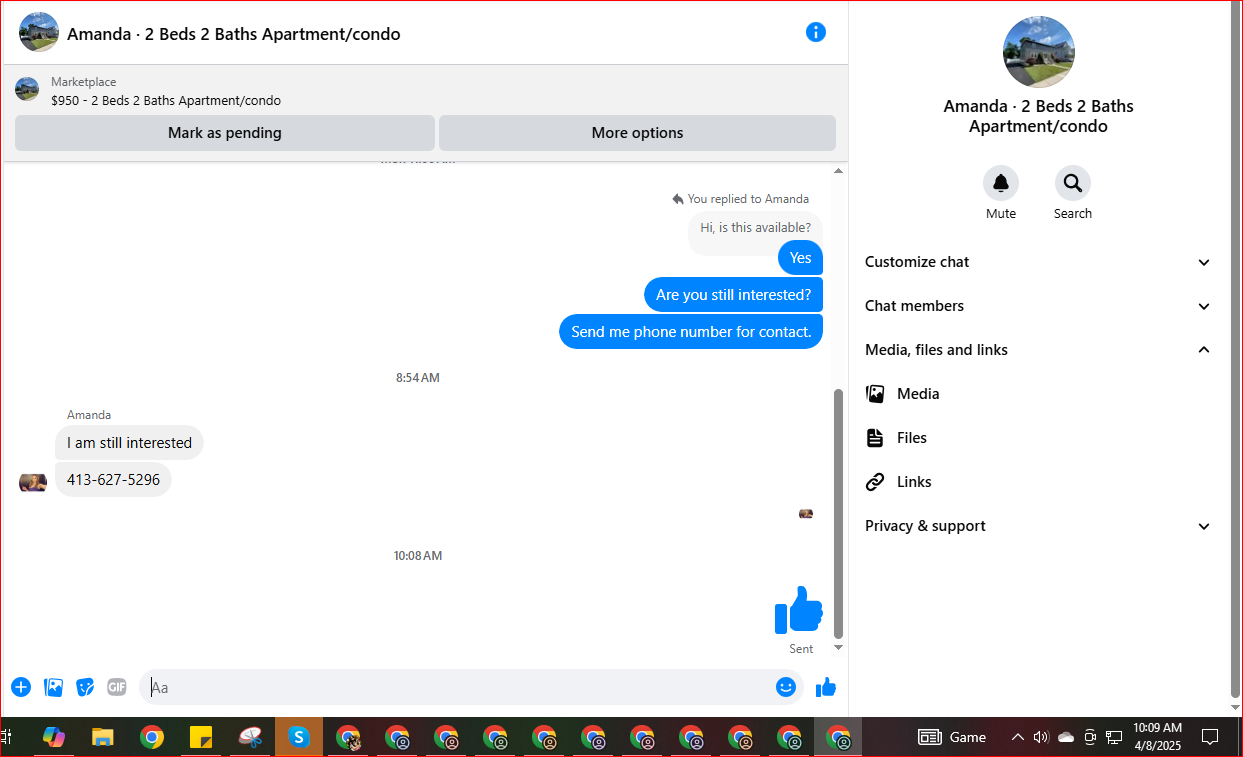The height and width of the screenshot is (757, 1243).
Task: Choose a sticker from the sticker icon
Action: click(86, 687)
